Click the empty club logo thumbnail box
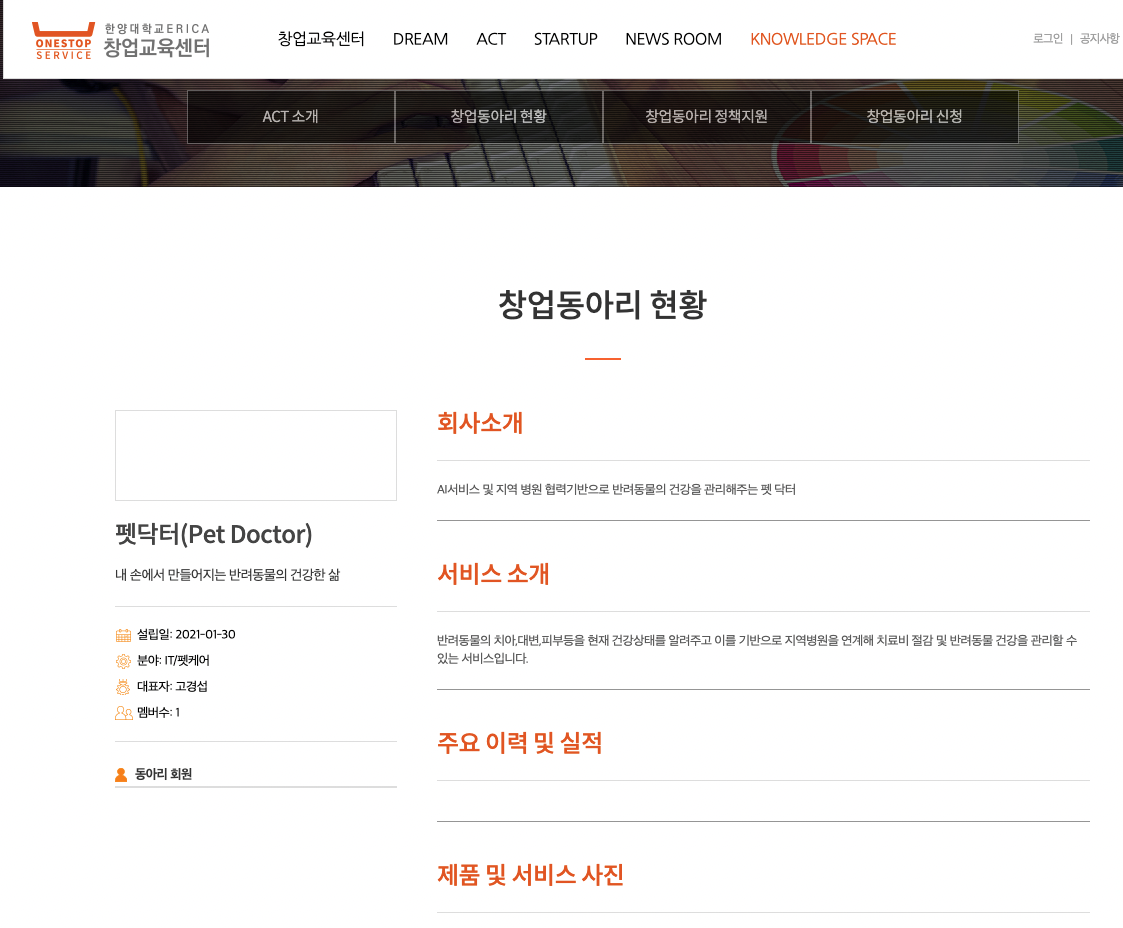Viewport: 1123px width, 928px height. [x=256, y=455]
